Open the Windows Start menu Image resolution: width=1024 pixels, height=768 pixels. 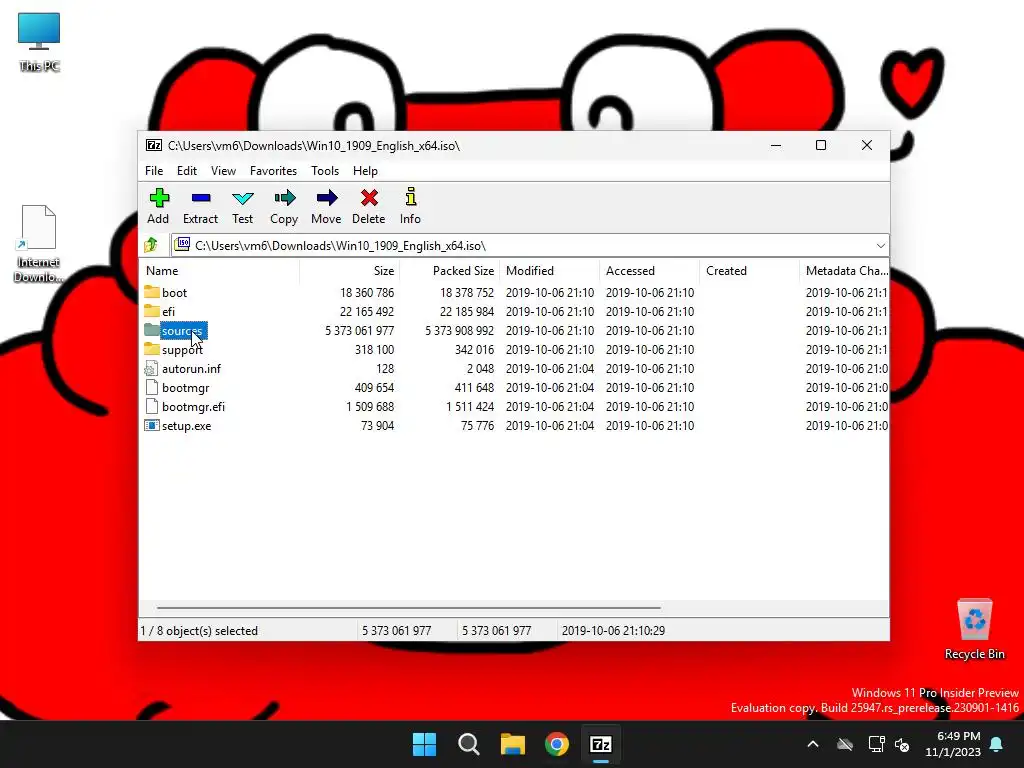[x=424, y=744]
